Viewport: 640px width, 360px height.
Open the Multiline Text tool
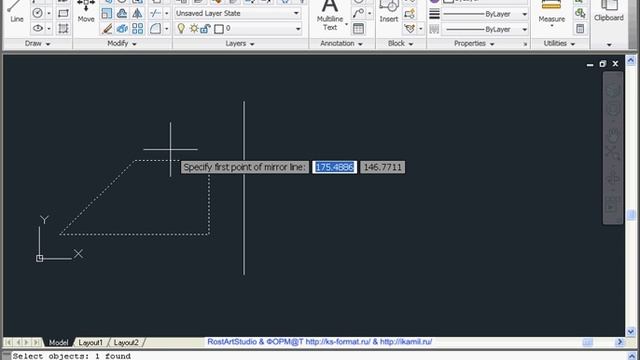pos(330,15)
